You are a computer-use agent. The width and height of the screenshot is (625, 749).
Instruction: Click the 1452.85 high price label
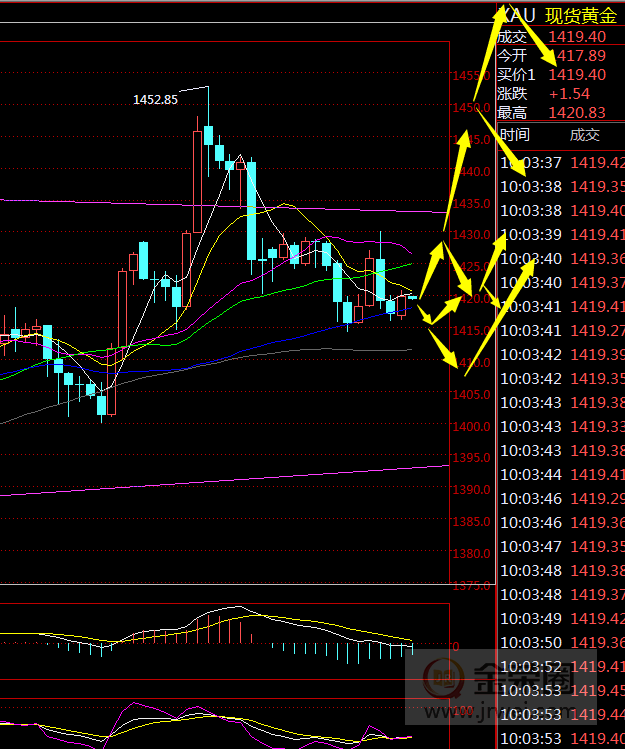click(155, 100)
